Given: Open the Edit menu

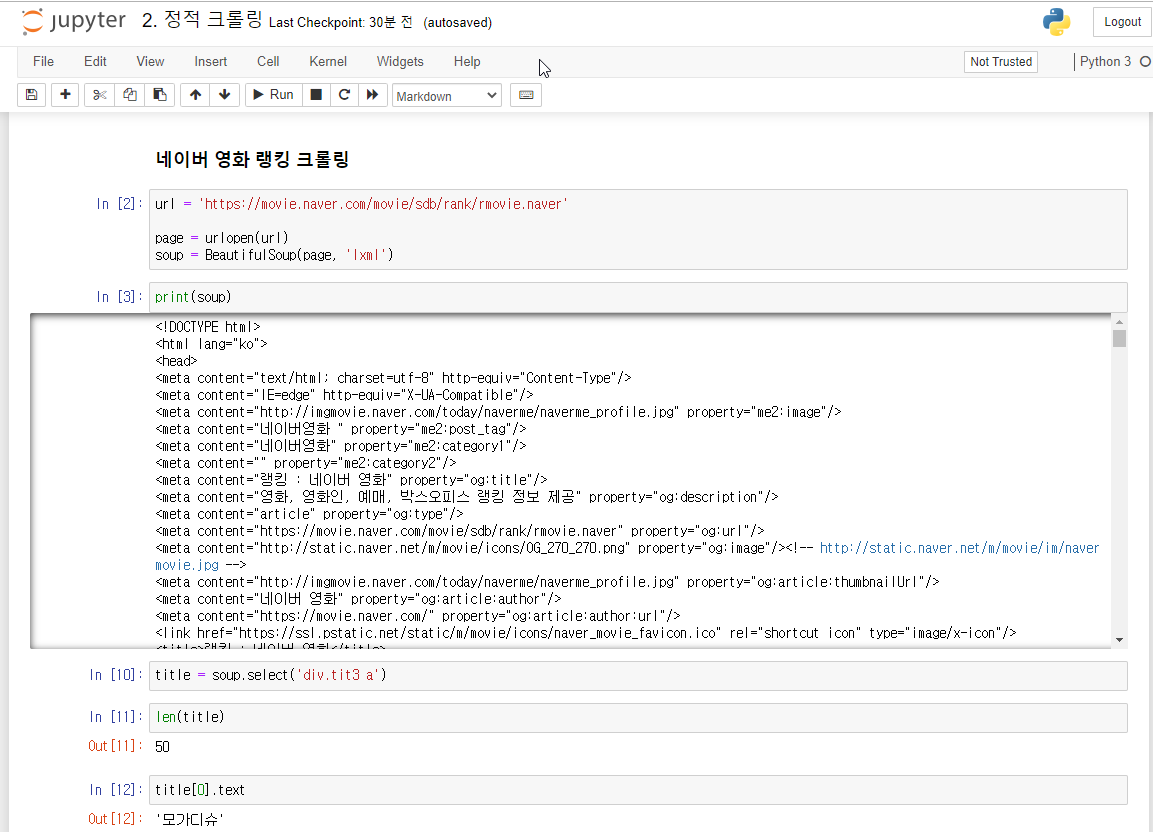Looking at the screenshot, I should pos(95,62).
